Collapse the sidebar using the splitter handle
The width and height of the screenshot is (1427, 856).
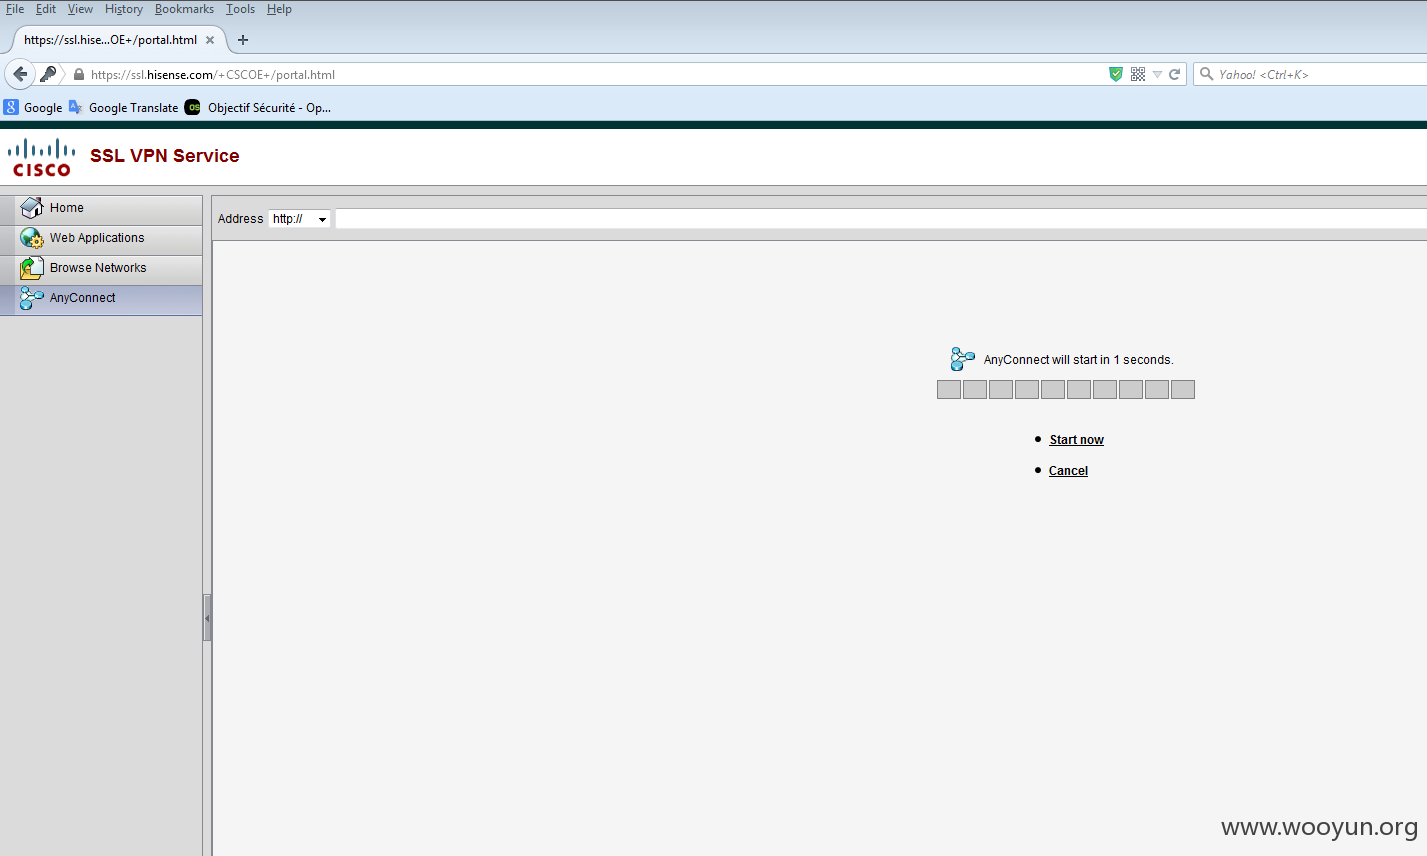click(207, 618)
